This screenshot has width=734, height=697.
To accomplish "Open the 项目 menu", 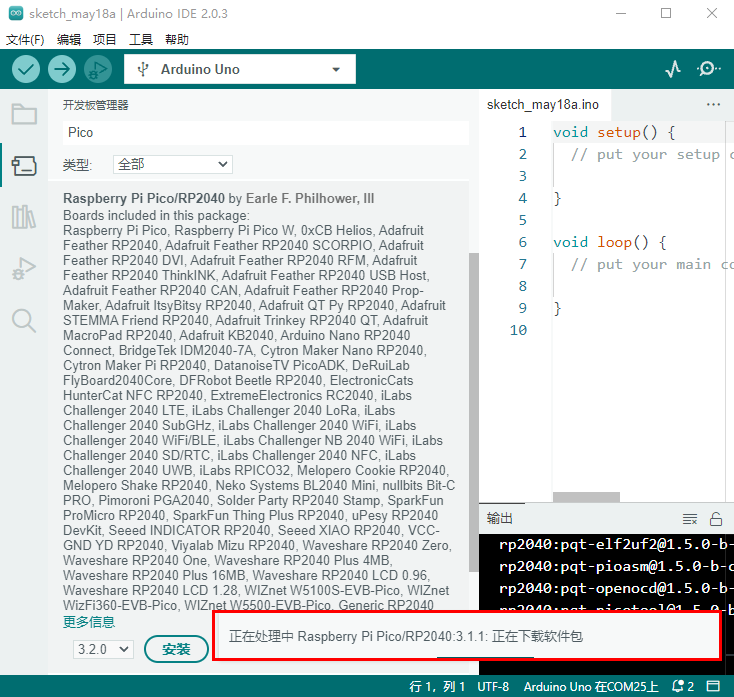I will [x=104, y=39].
